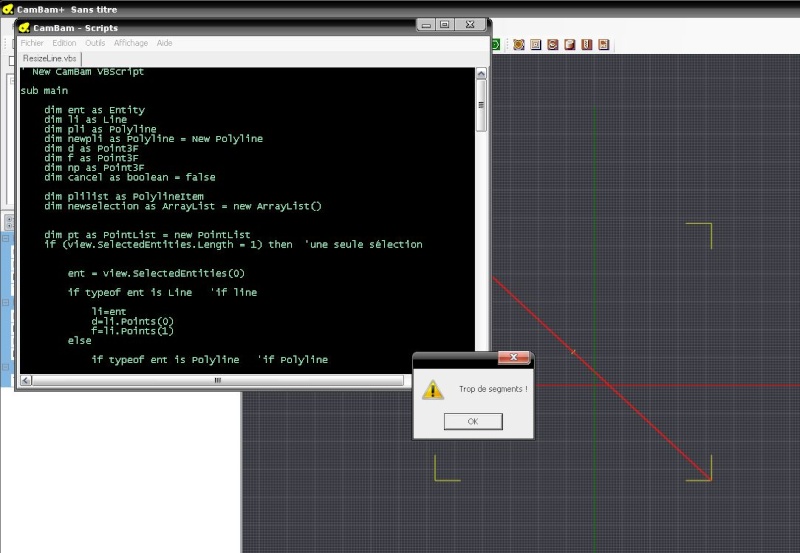Viewport: 800px width, 553px height.
Task: Place cursor on the 'sub main' line
Action: point(44,91)
